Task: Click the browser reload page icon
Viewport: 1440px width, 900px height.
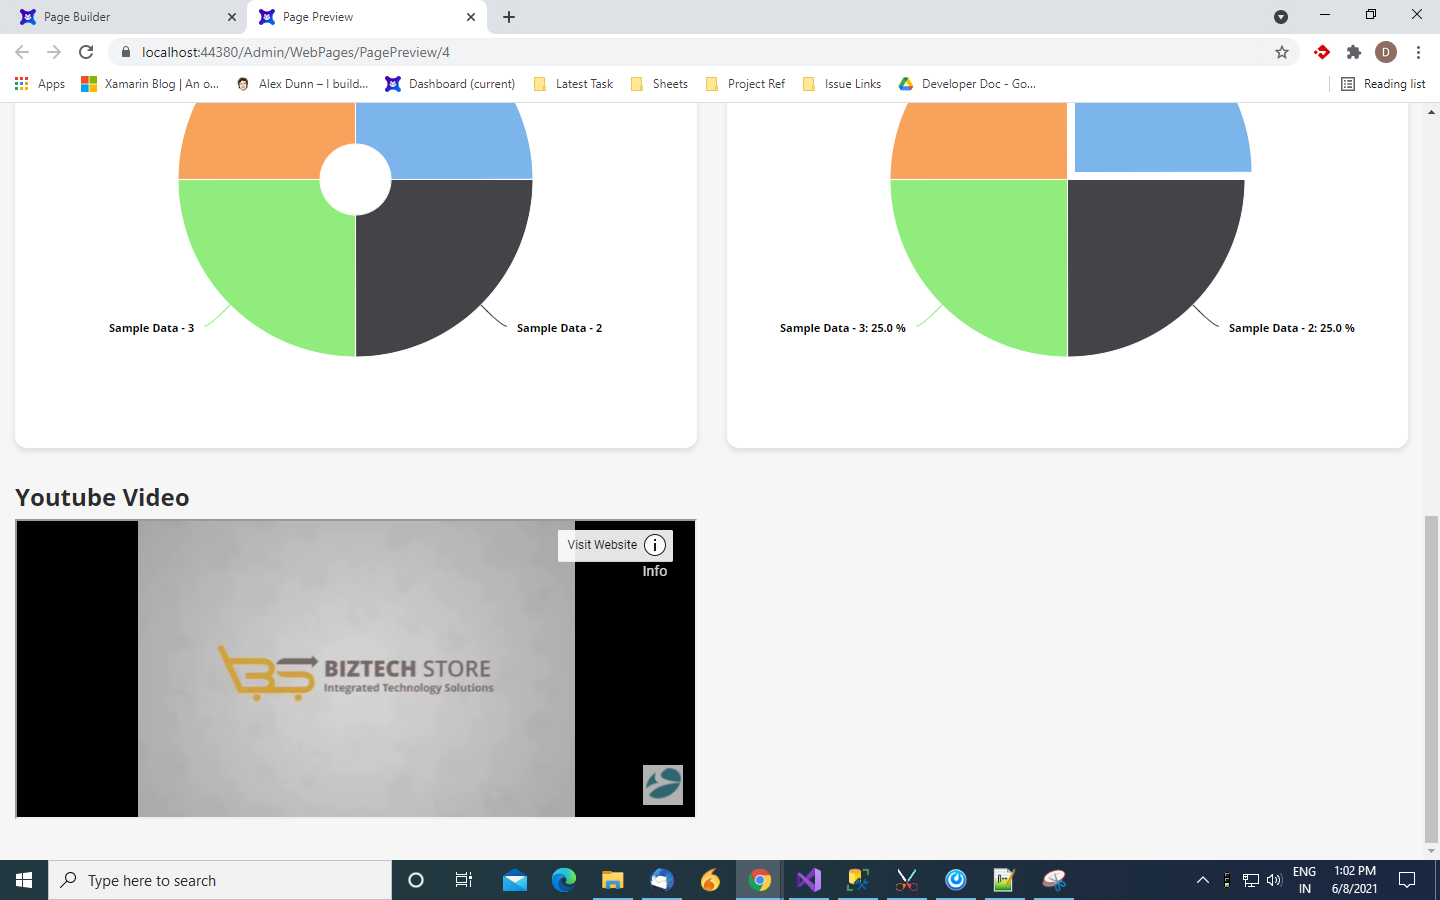Action: (86, 52)
